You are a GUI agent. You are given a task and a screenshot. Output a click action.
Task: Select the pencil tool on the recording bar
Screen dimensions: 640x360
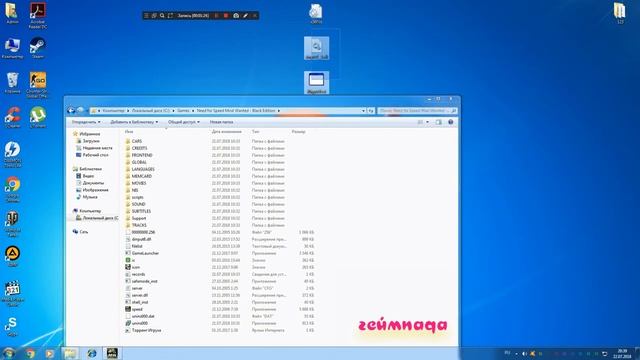[245, 16]
